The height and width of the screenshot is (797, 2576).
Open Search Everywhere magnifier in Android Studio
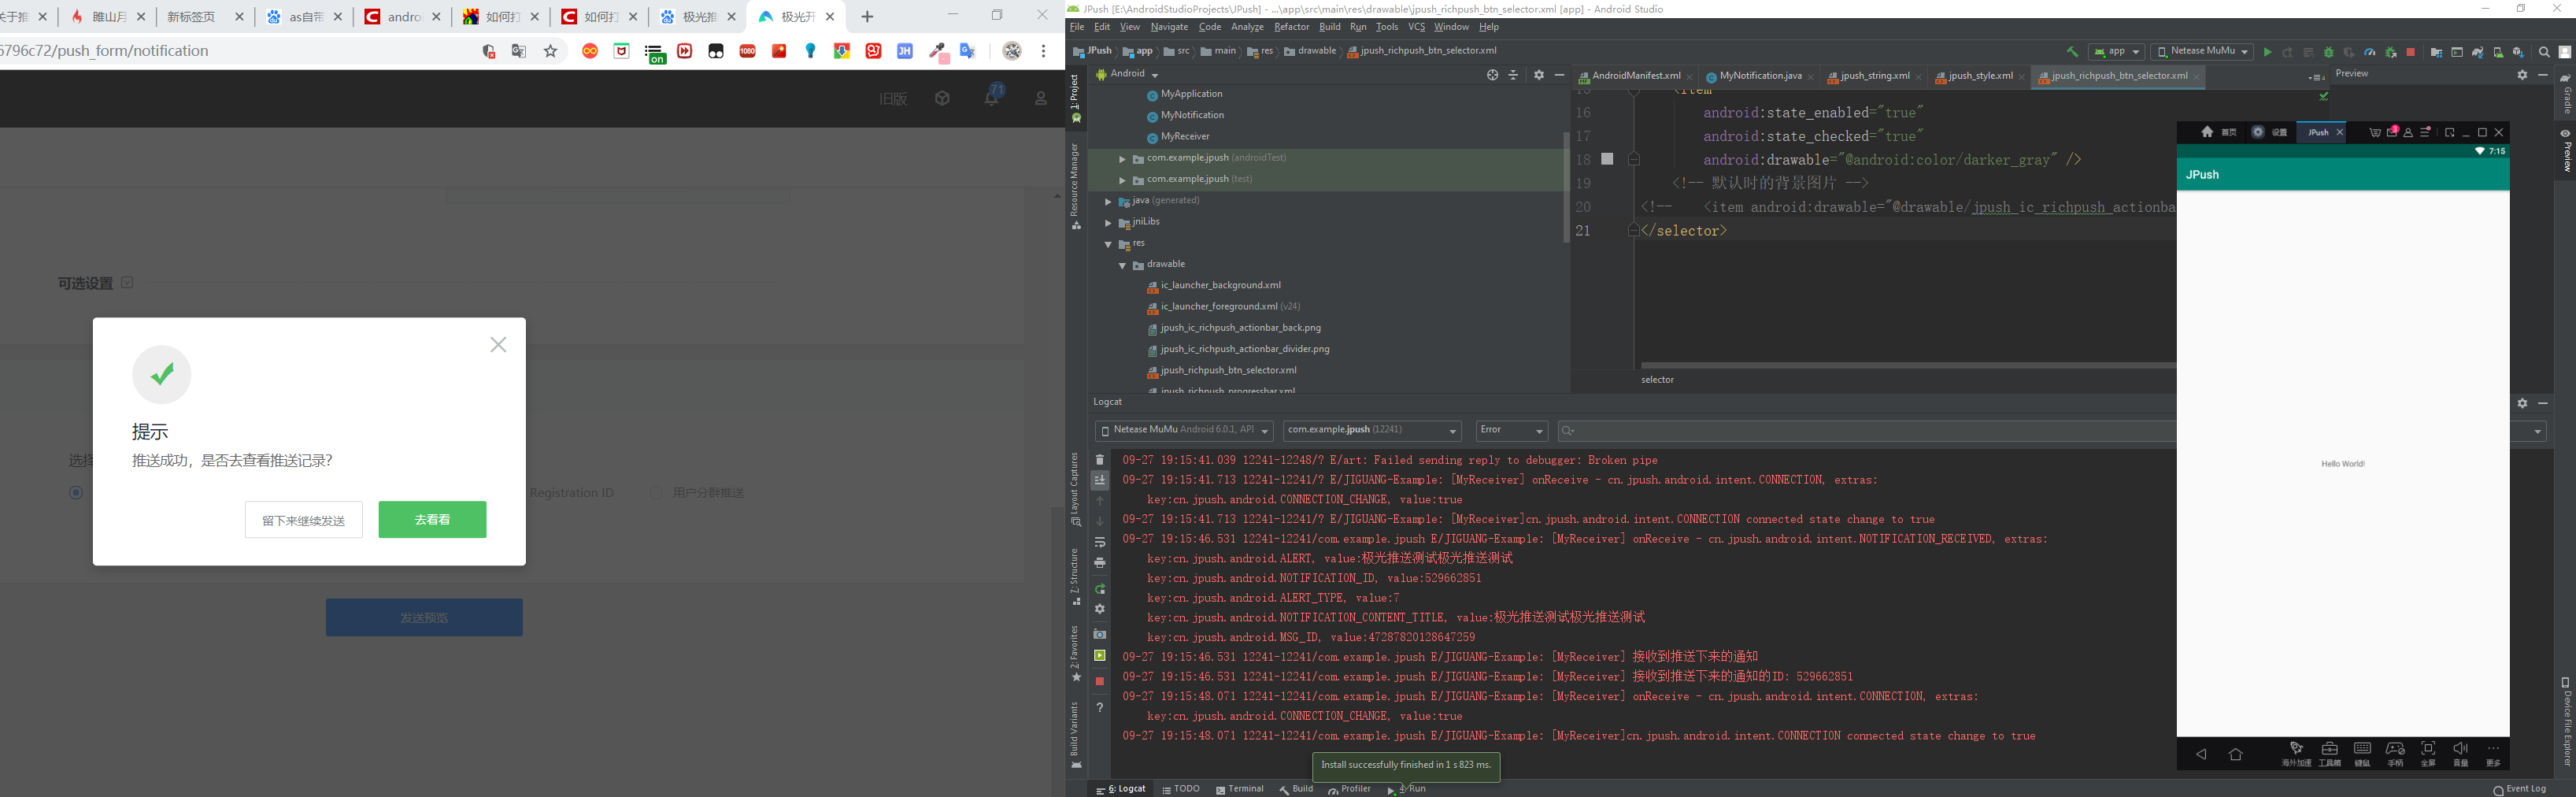[2544, 52]
